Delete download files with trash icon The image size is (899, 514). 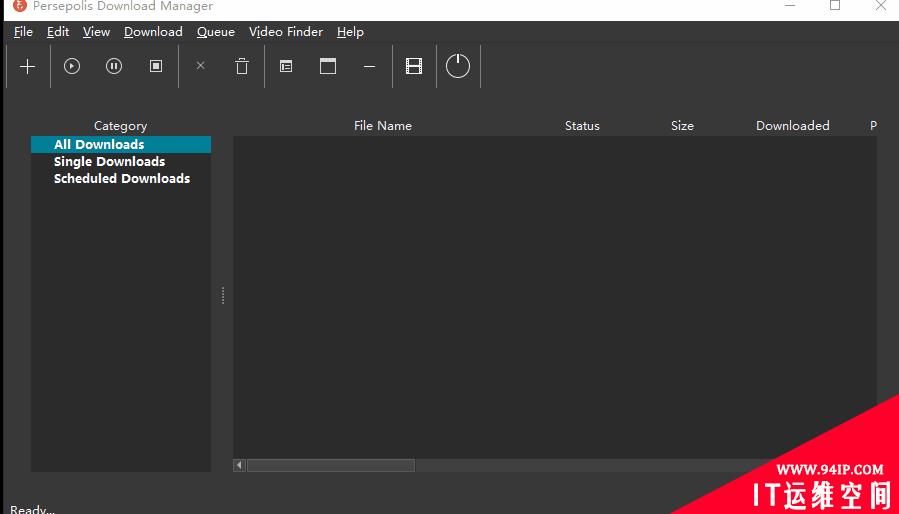pyautogui.click(x=242, y=66)
